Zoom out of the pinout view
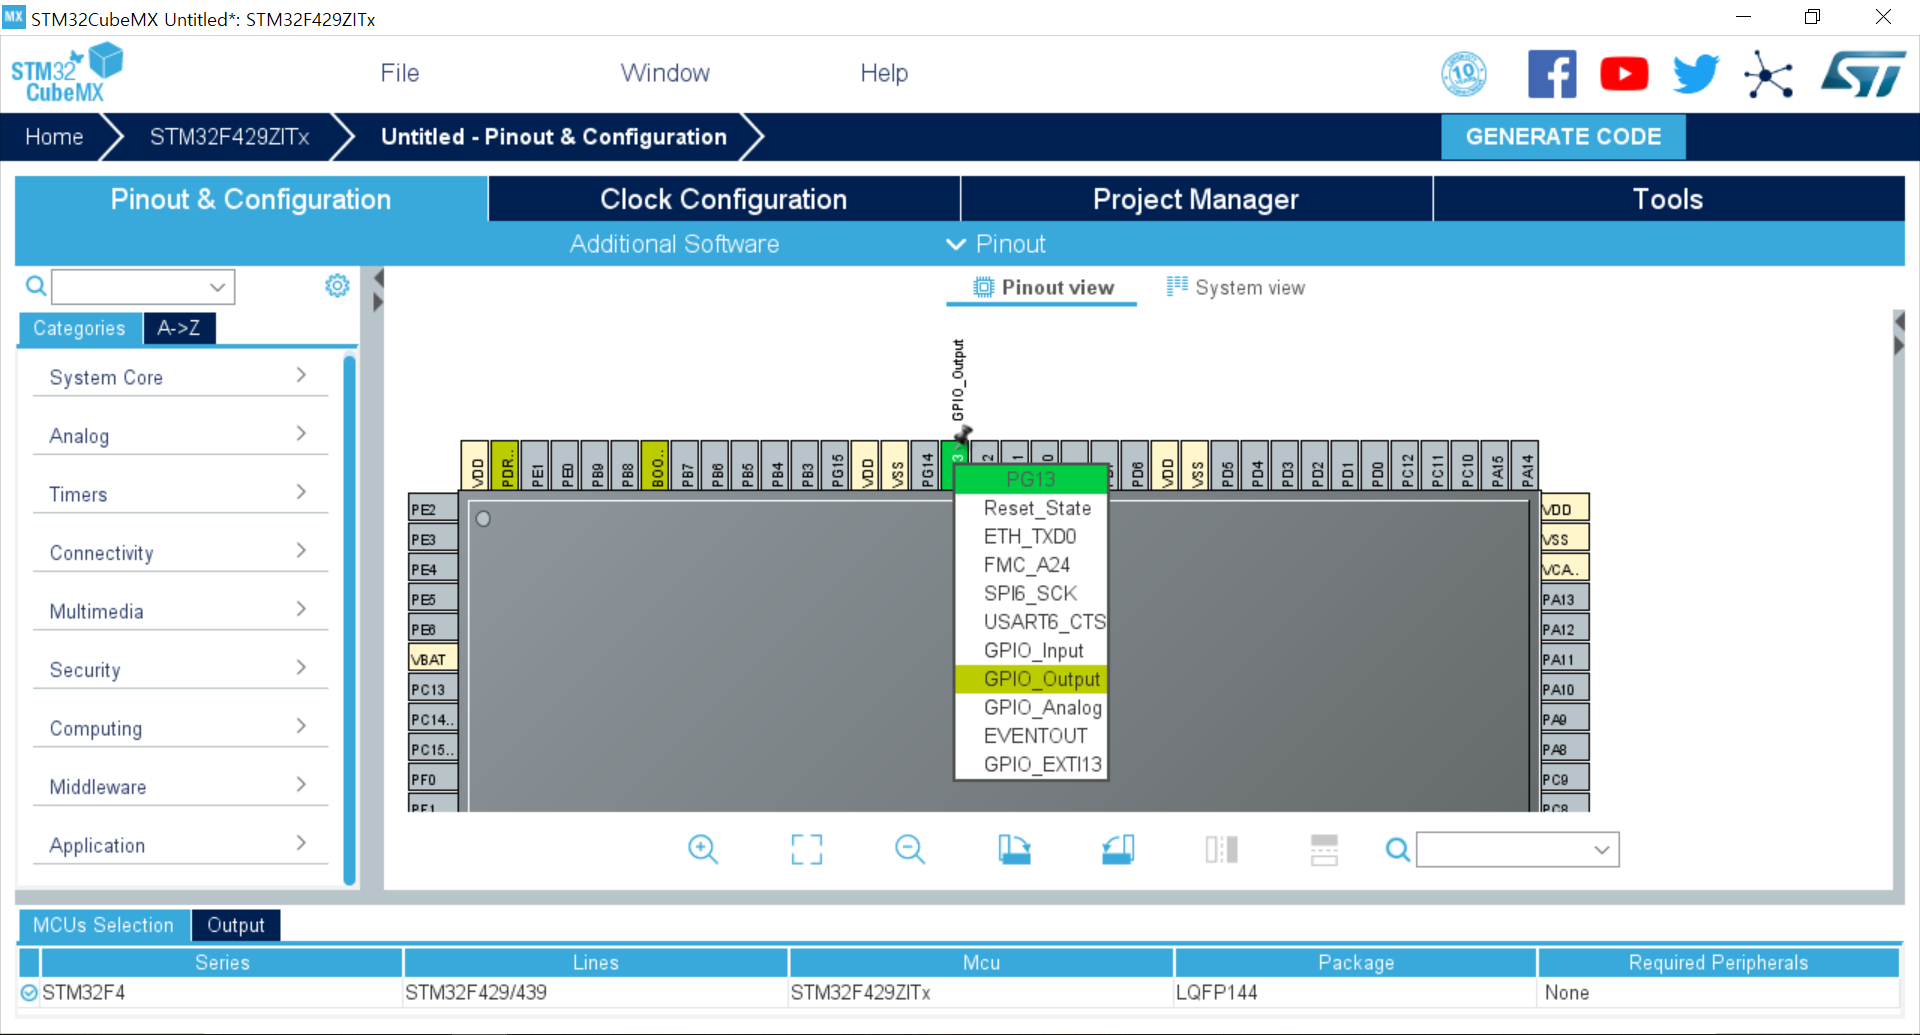The image size is (1920, 1035). coord(910,850)
